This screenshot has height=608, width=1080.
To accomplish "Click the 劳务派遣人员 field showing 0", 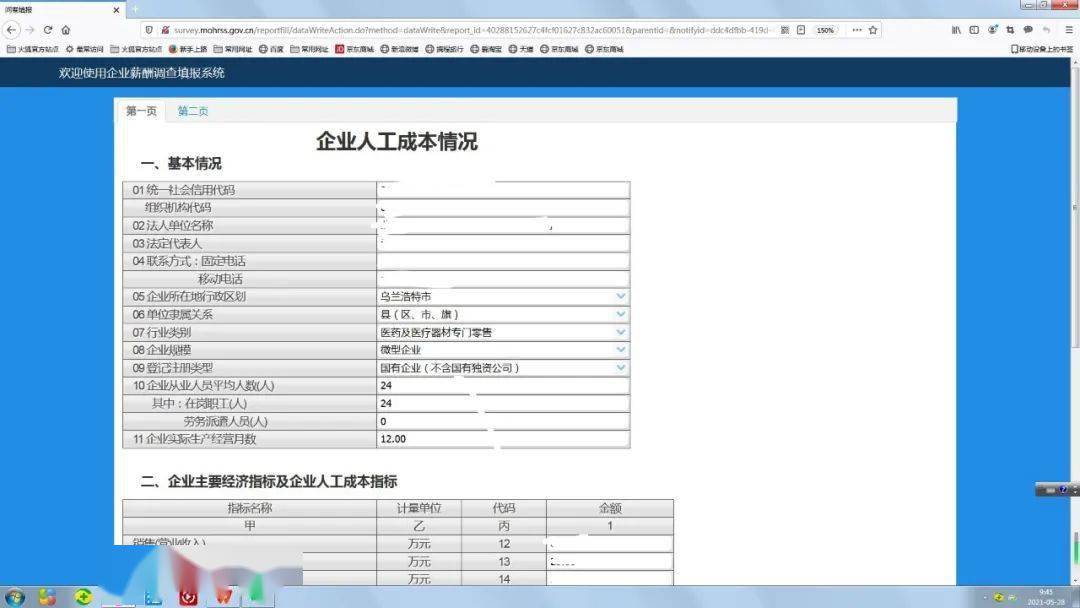I will [x=503, y=421].
